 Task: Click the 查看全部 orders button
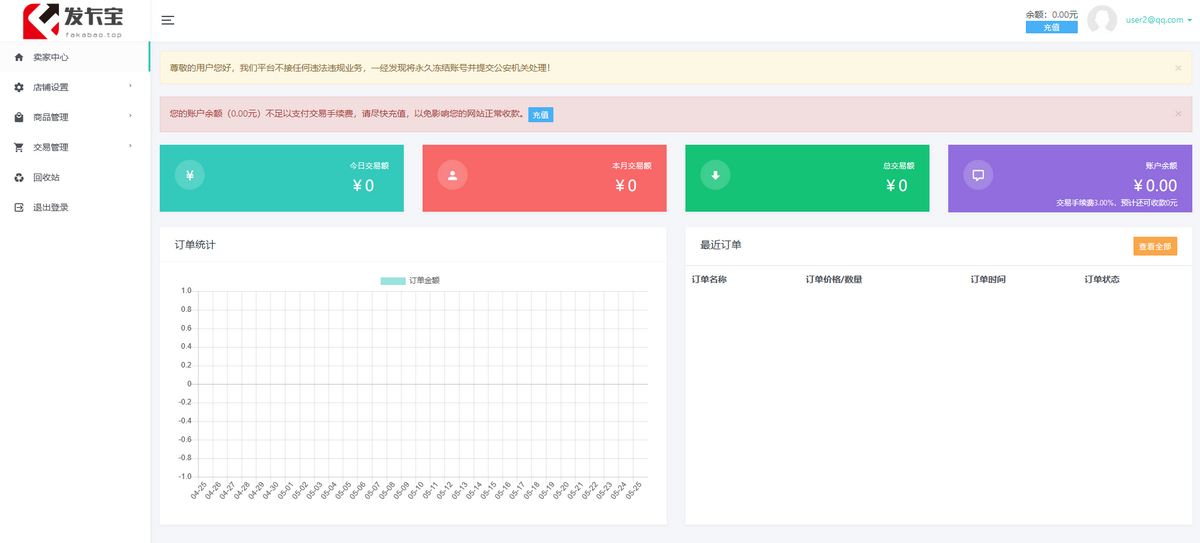click(x=1155, y=245)
